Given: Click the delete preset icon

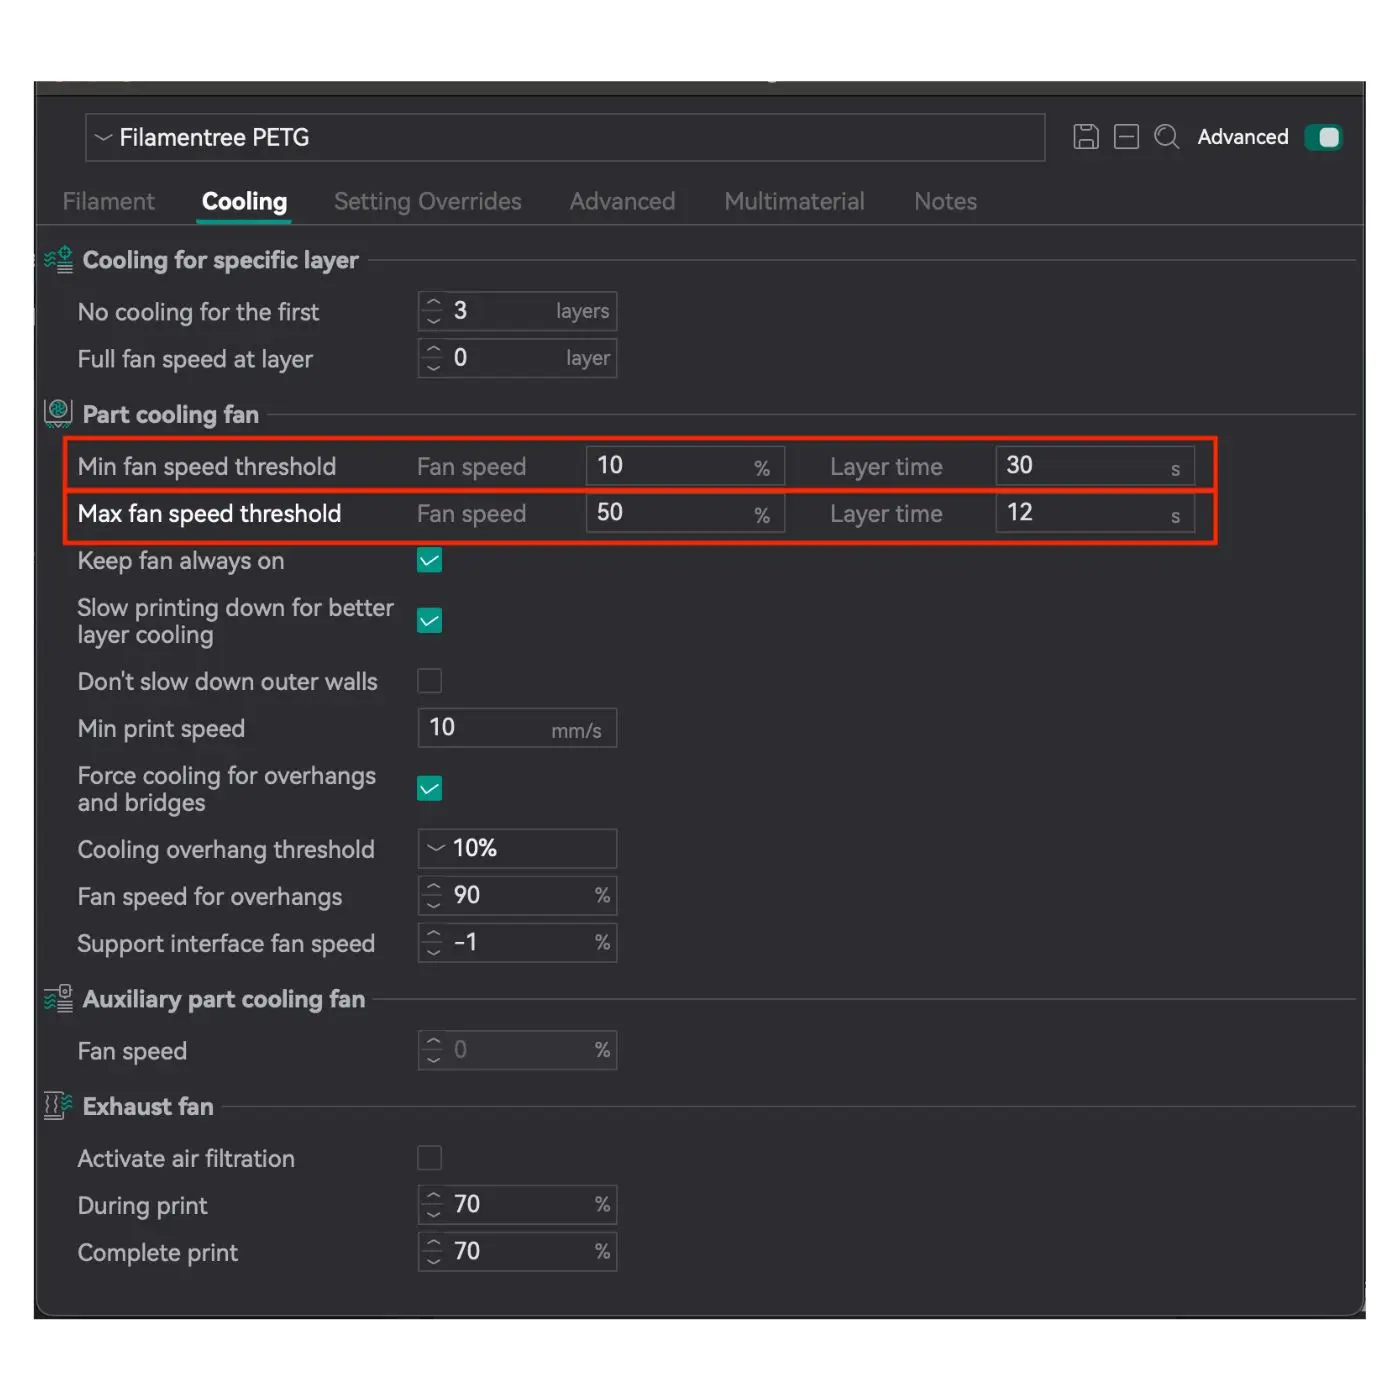Looking at the screenshot, I should click(1126, 137).
